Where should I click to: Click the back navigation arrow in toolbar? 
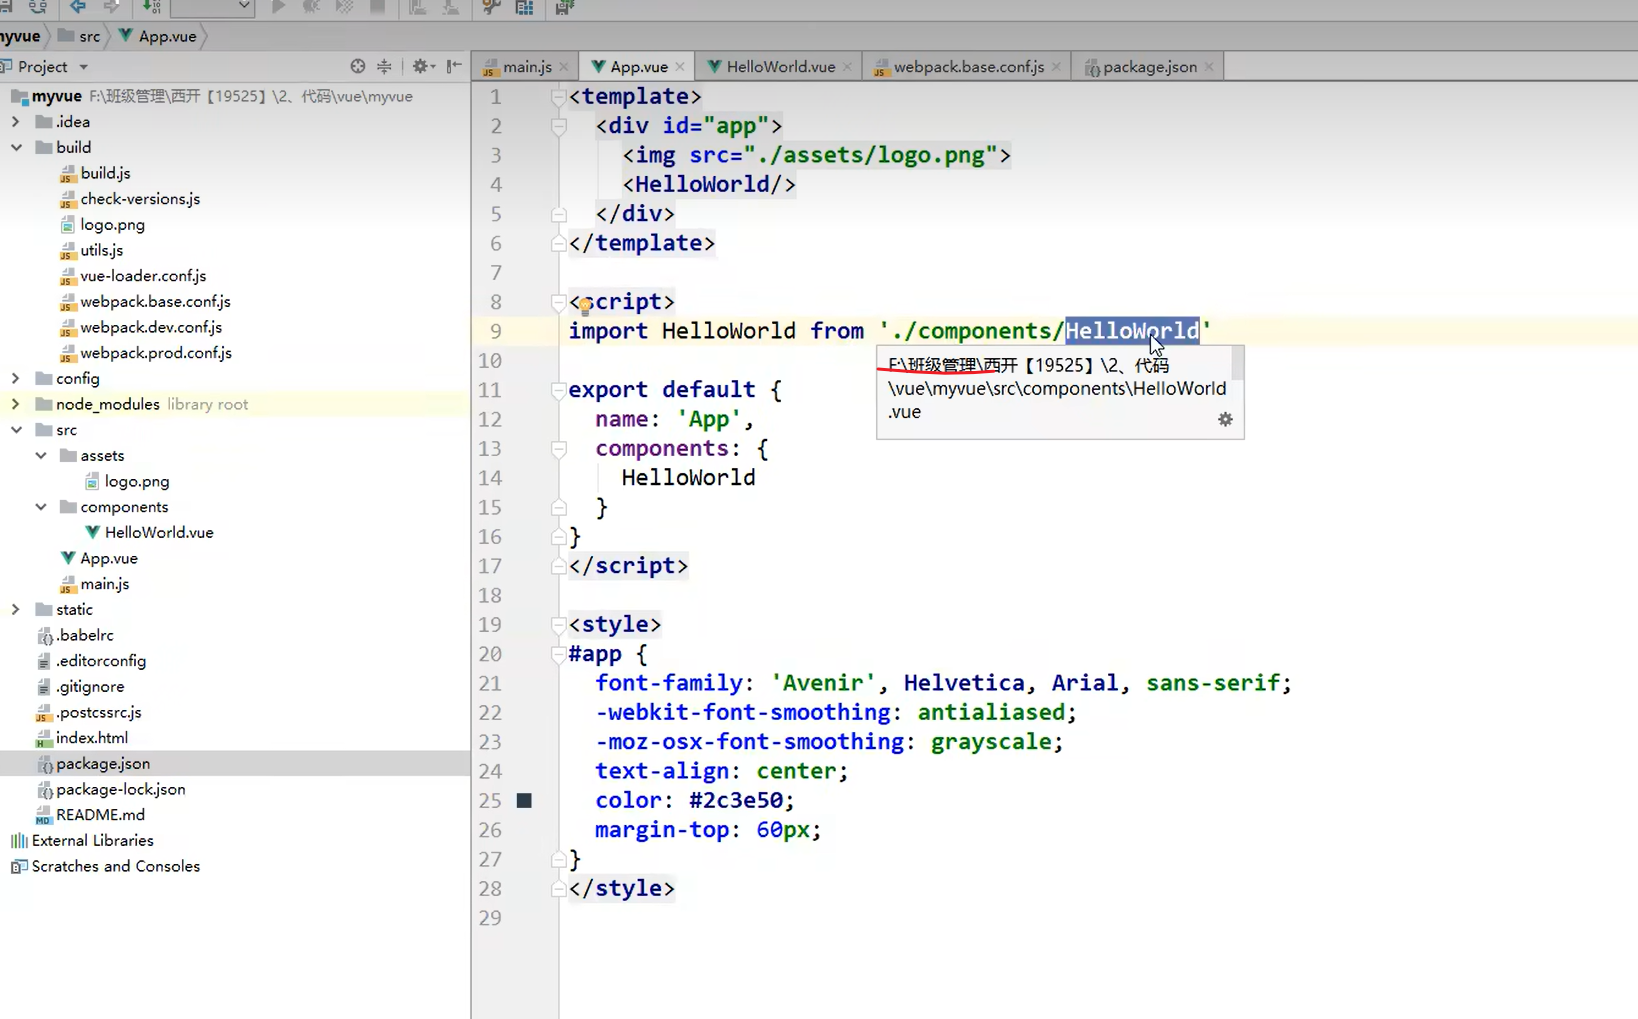78,7
